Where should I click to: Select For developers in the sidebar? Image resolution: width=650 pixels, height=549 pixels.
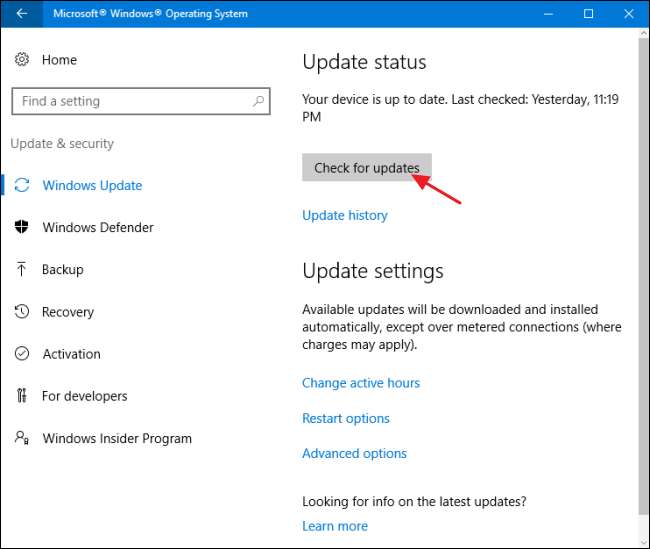[x=84, y=396]
